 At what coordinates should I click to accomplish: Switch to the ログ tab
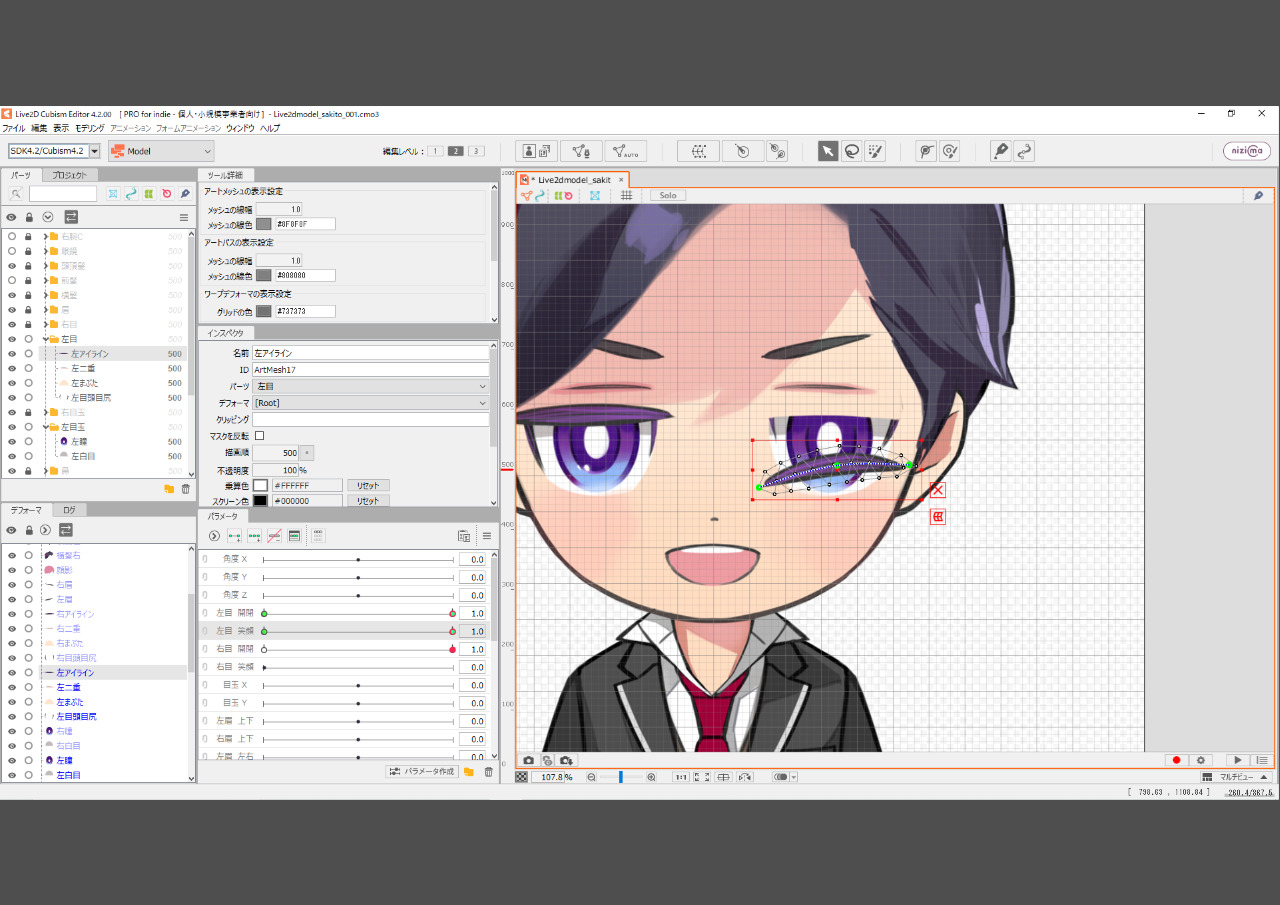pyautogui.click(x=69, y=510)
